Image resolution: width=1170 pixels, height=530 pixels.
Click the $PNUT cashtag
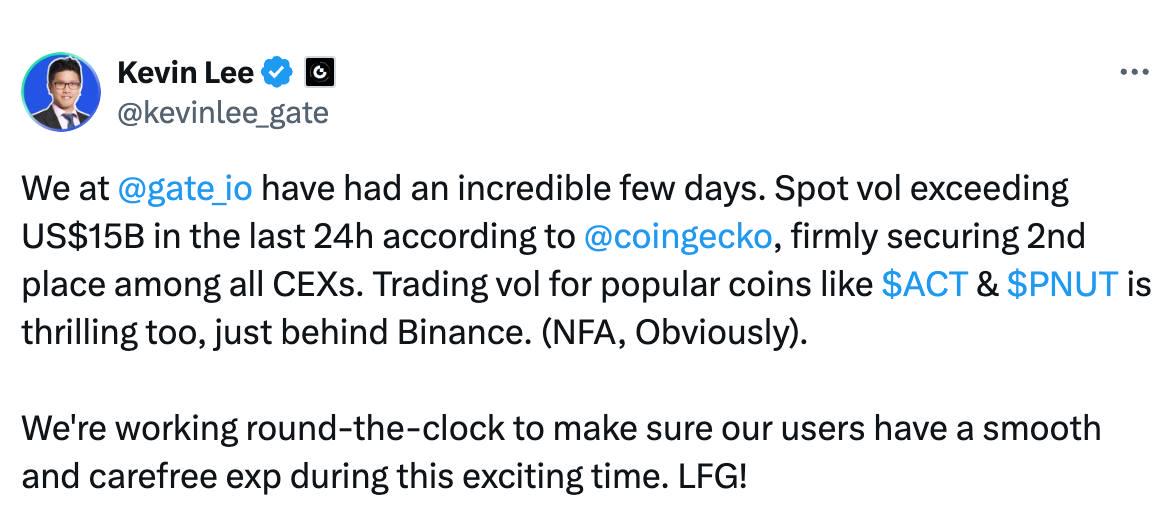(x=1063, y=285)
